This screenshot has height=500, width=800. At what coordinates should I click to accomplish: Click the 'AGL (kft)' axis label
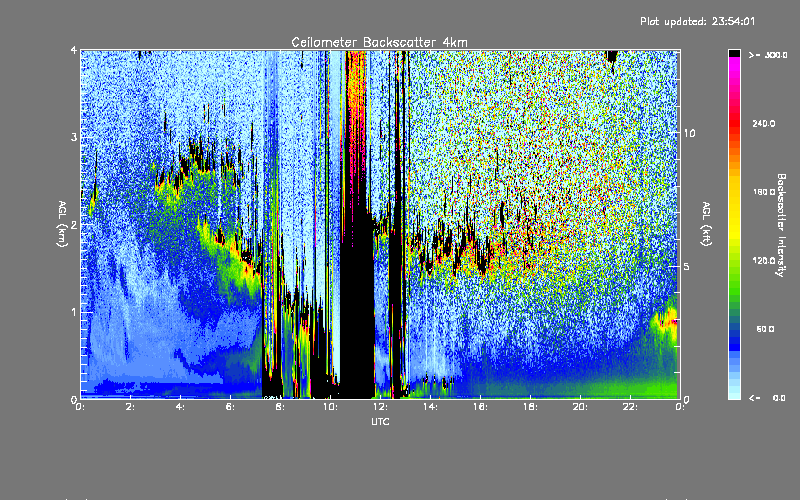tap(706, 224)
